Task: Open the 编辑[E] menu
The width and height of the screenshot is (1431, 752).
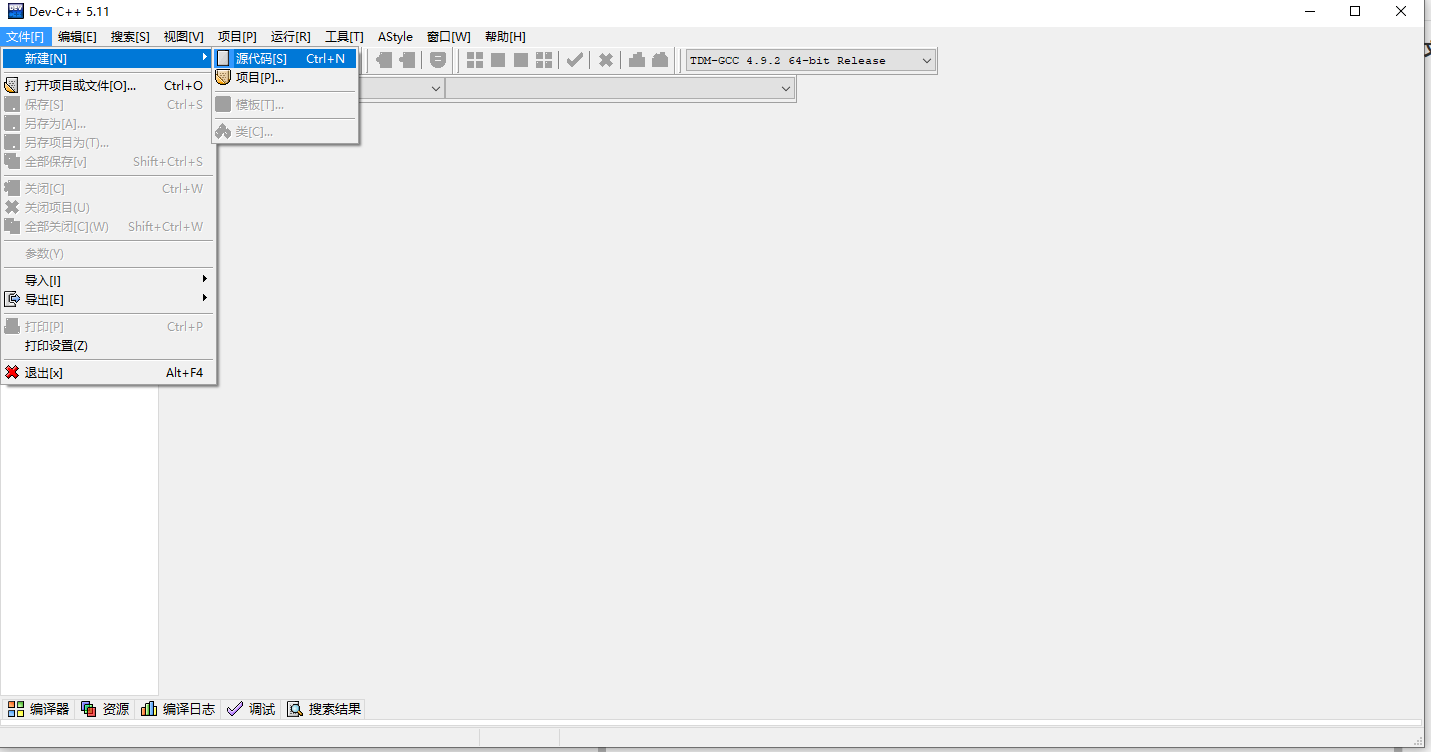Action: click(77, 37)
